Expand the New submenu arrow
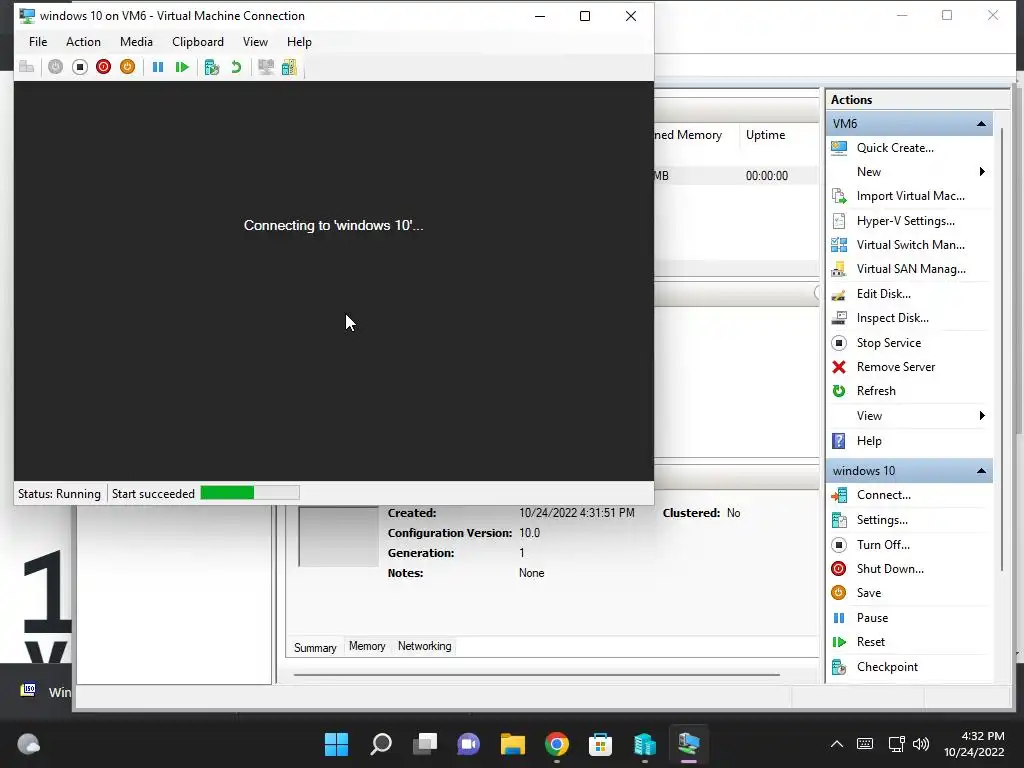This screenshot has width=1024, height=768. pos(982,172)
